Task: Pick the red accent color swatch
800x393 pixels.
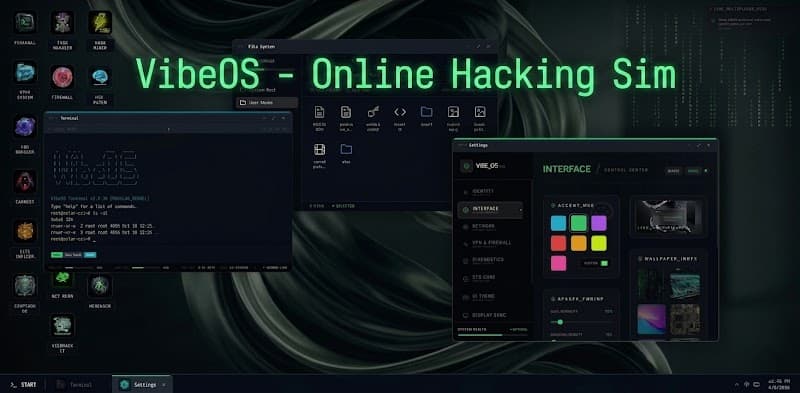Action: (x=559, y=243)
